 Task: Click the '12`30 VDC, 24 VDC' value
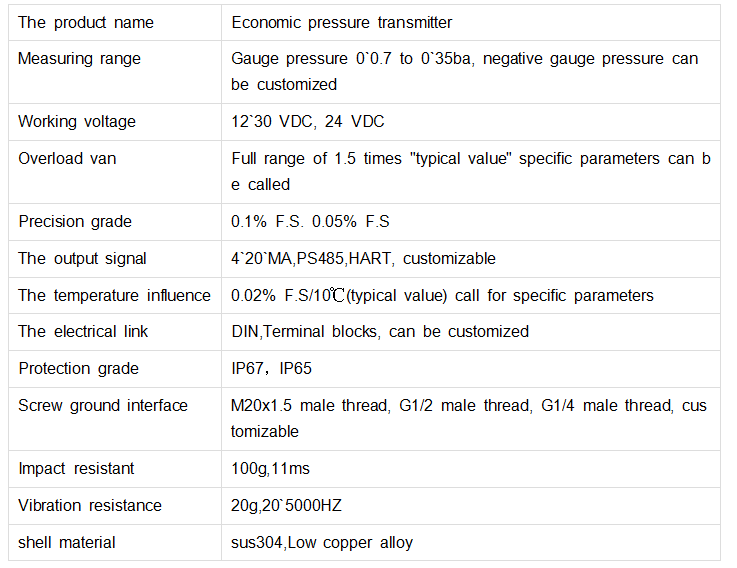tap(308, 122)
